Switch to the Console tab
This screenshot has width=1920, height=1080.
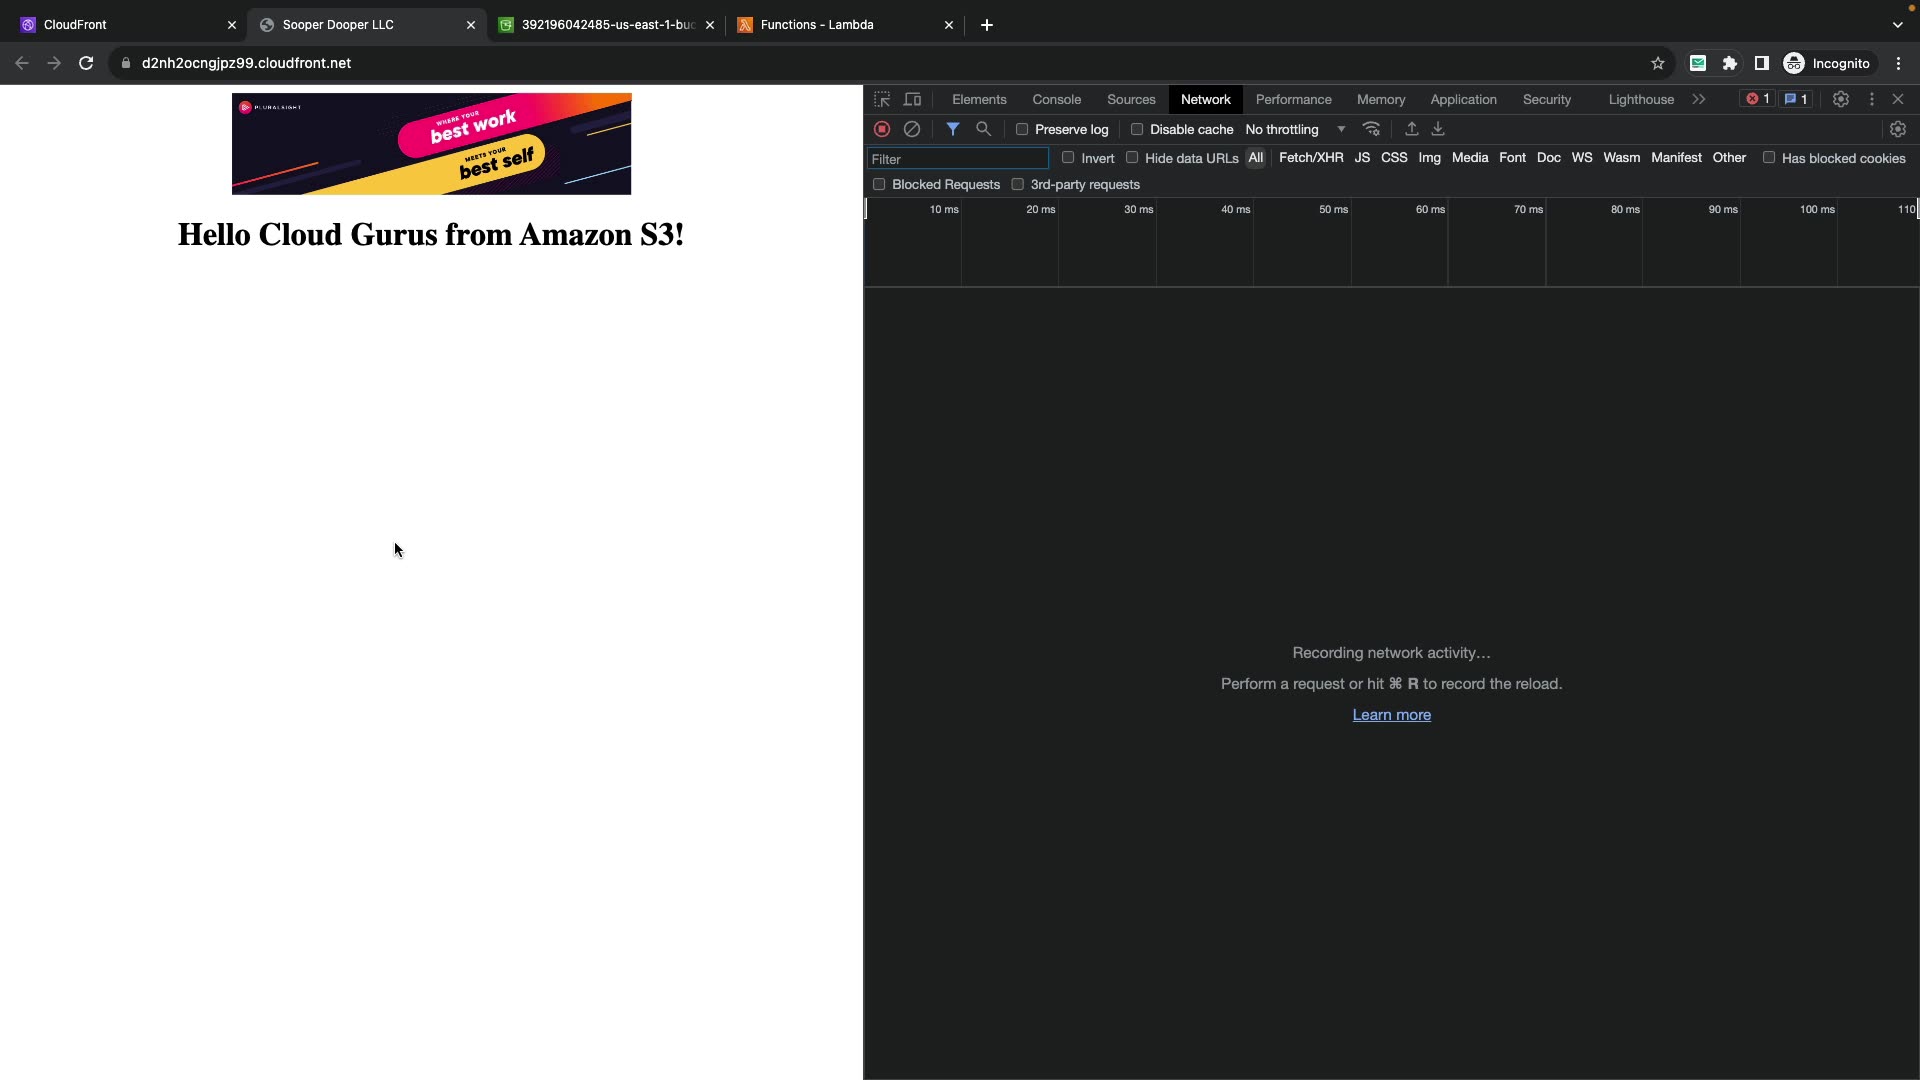tap(1056, 99)
